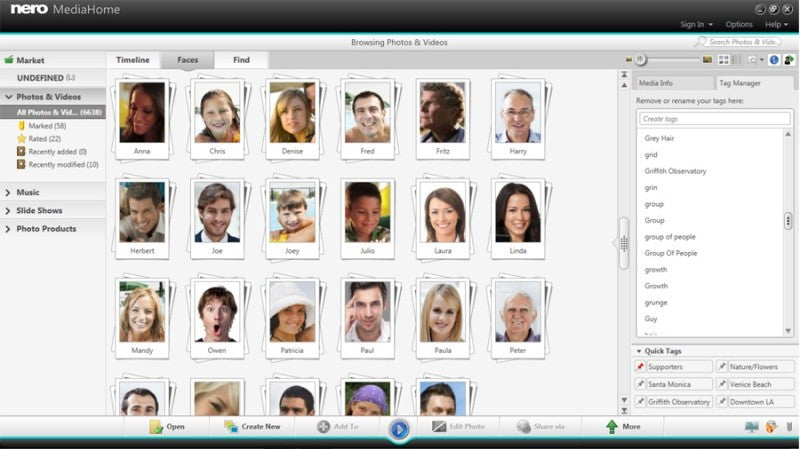
Task: Collapse the Photos & Videos section
Action: 8,96
